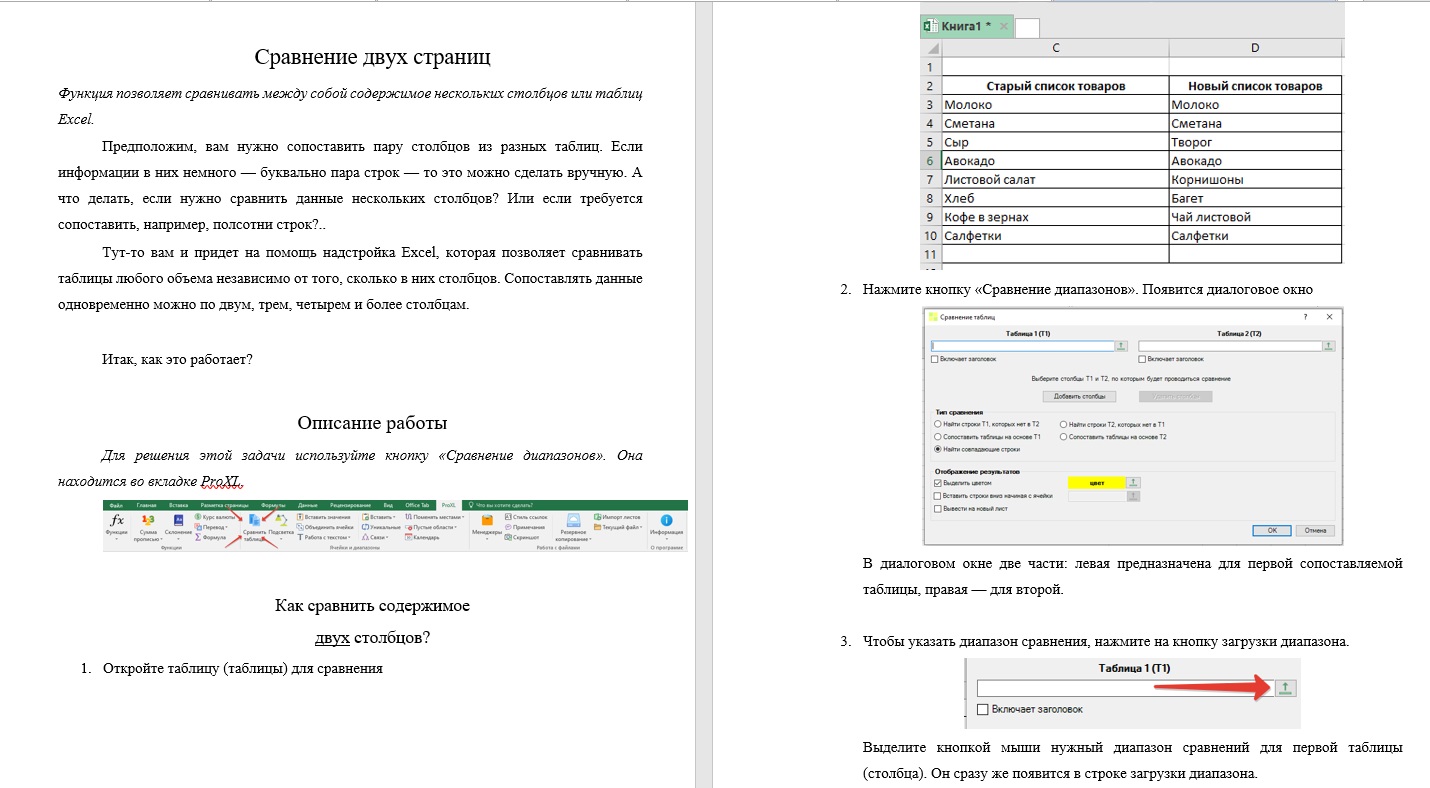Uncheck the Выделить цветом checkbox
The image size is (1430, 788).
click(x=937, y=482)
